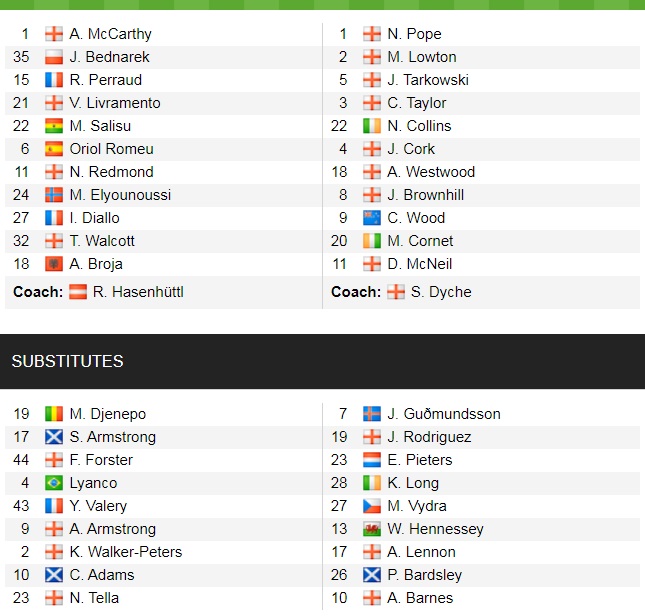Click the Iceland flag beside J. Guðmundsson
This screenshot has width=645, height=616.
pos(372,414)
